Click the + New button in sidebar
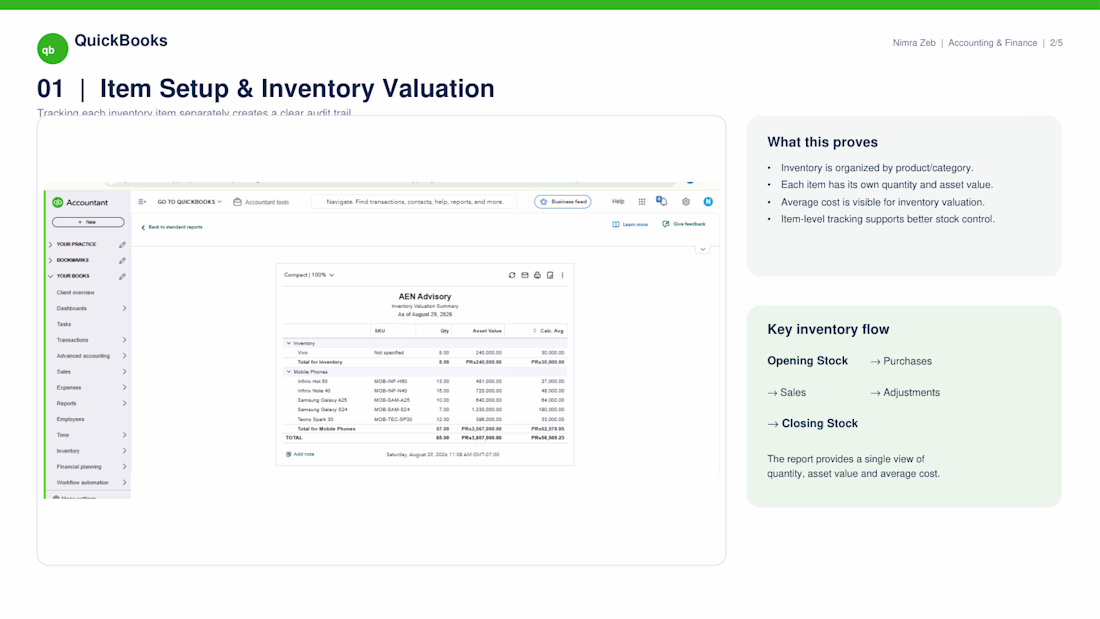Screen dimensions: 1100x619 pyautogui.click(x=88, y=222)
